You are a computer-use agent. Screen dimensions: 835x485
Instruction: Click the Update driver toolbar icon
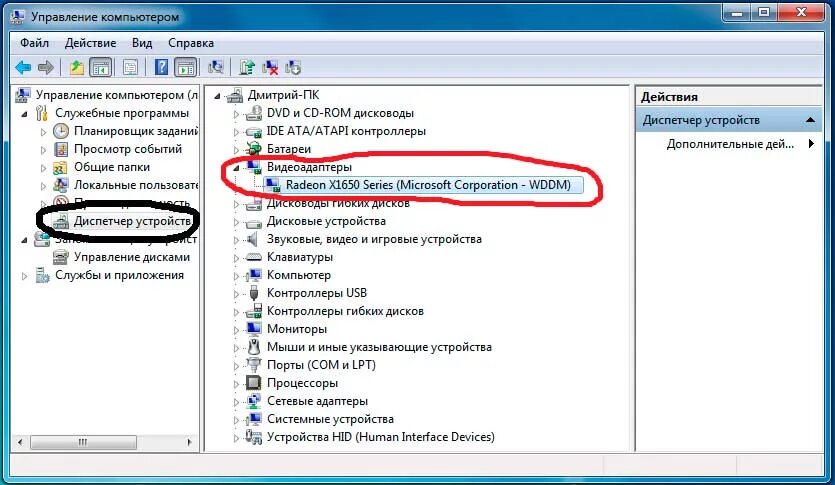247,68
